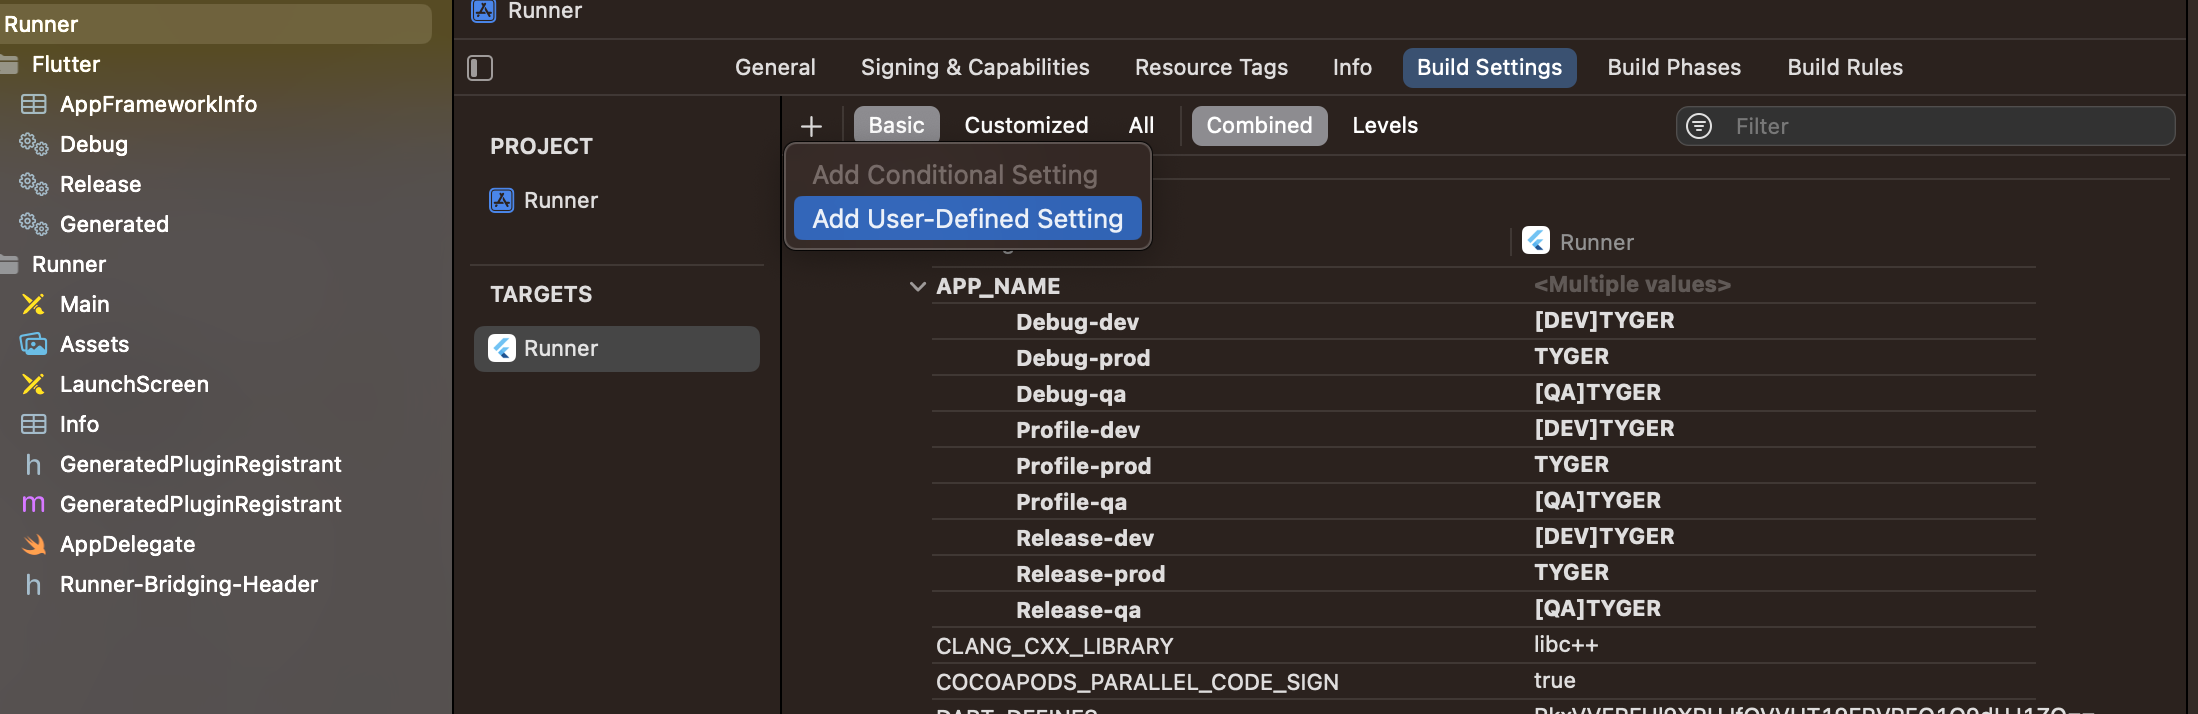Choose Add User-Defined Setting menu item

(967, 218)
